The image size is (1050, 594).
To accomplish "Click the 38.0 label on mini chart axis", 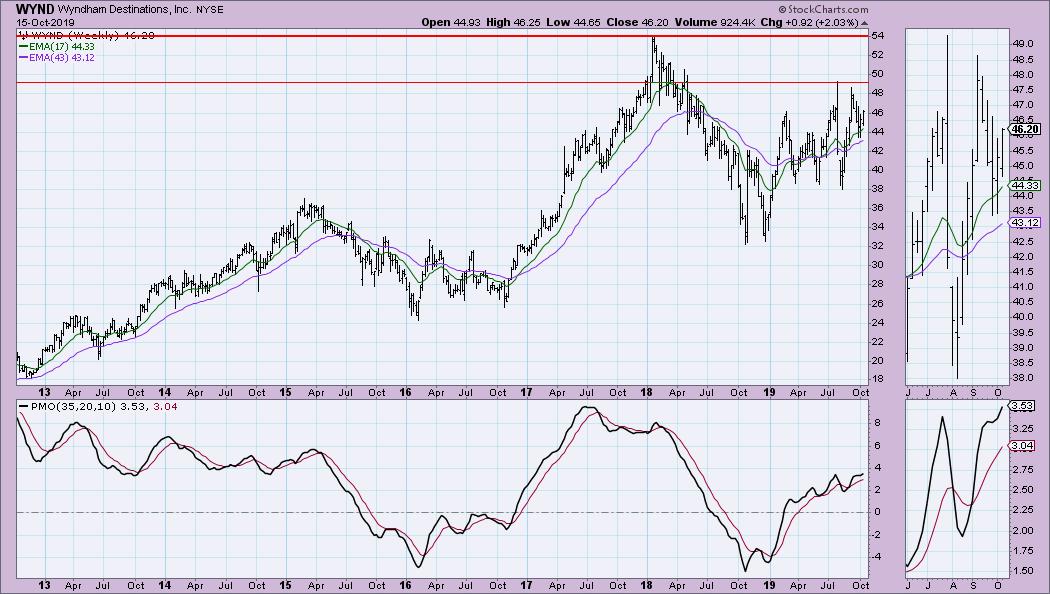I will pyautogui.click(x=1021, y=377).
